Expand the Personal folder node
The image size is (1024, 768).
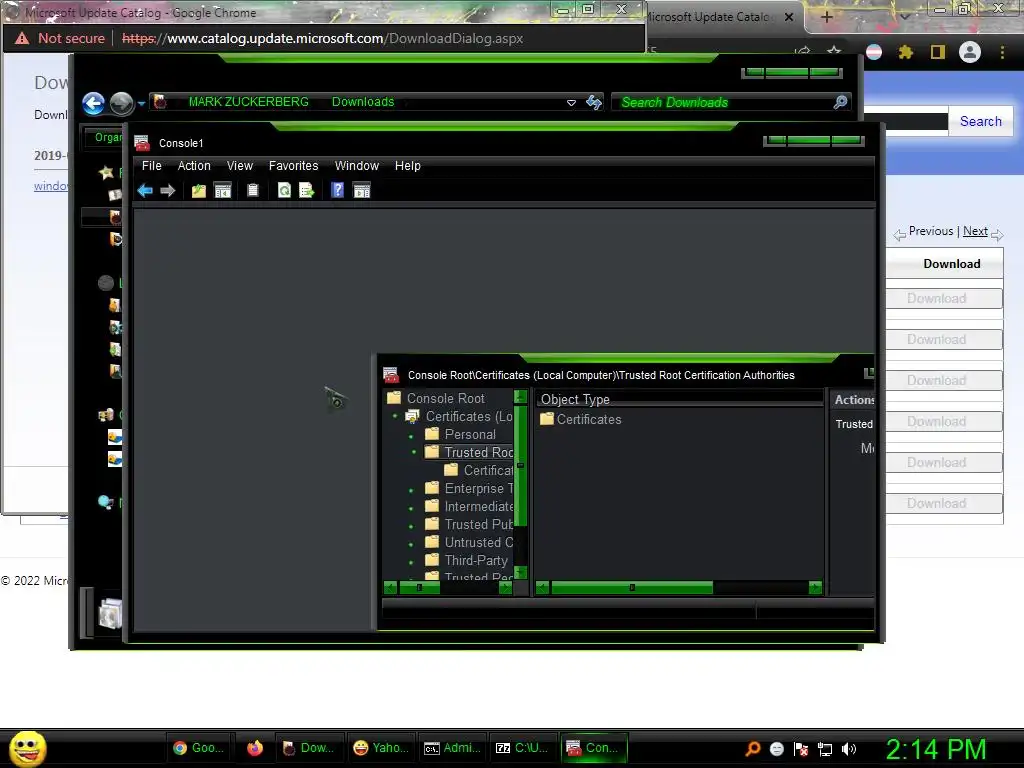pyautogui.click(x=411, y=436)
